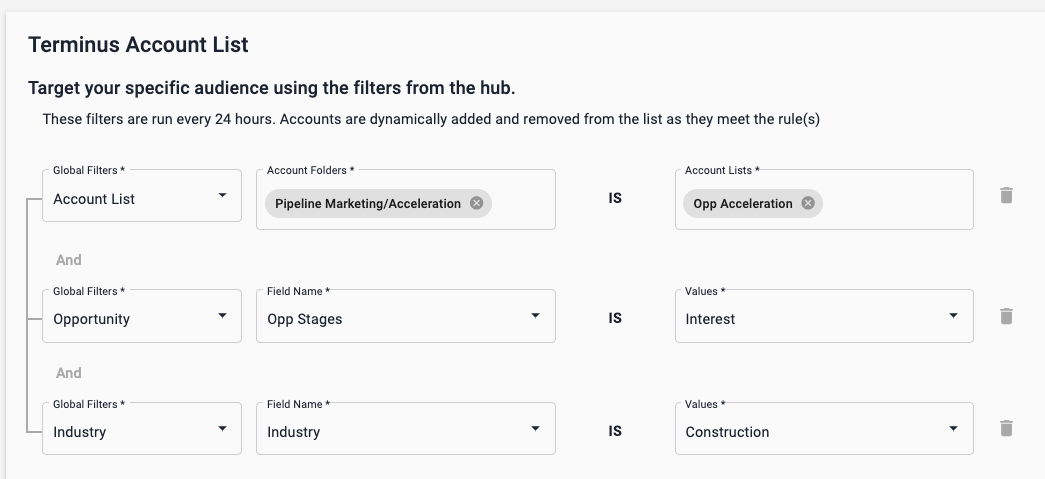Remove the Opp Acceleration chip
Image resolution: width=1045 pixels, height=479 pixels.
808,203
